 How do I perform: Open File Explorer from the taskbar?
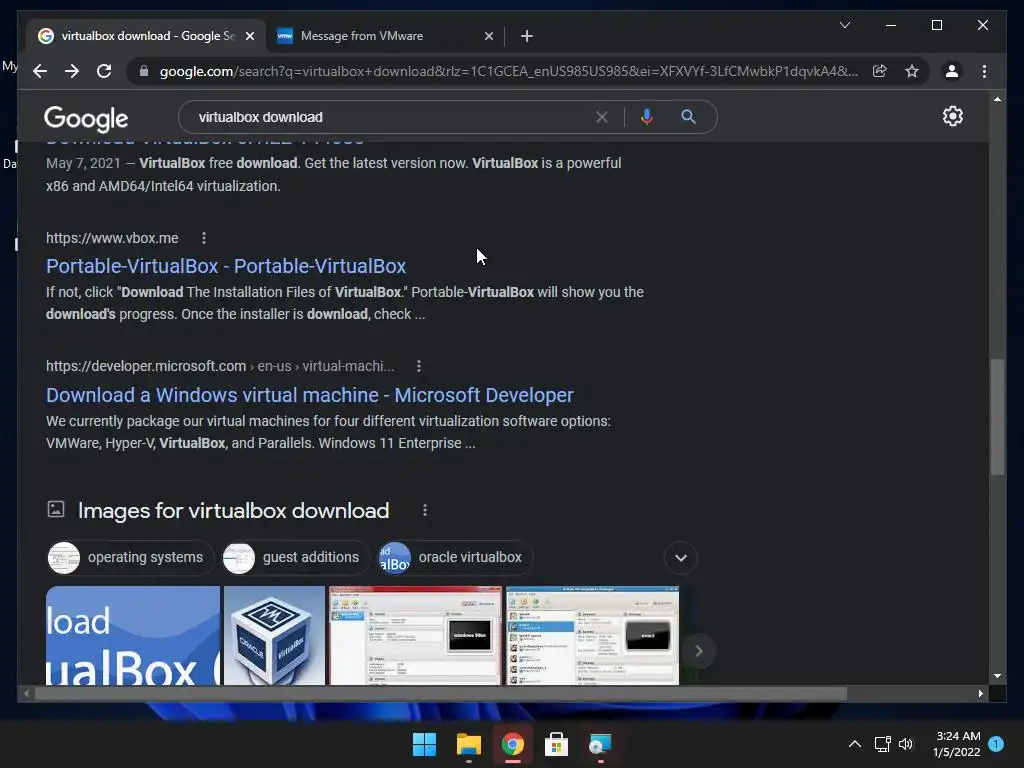click(468, 744)
